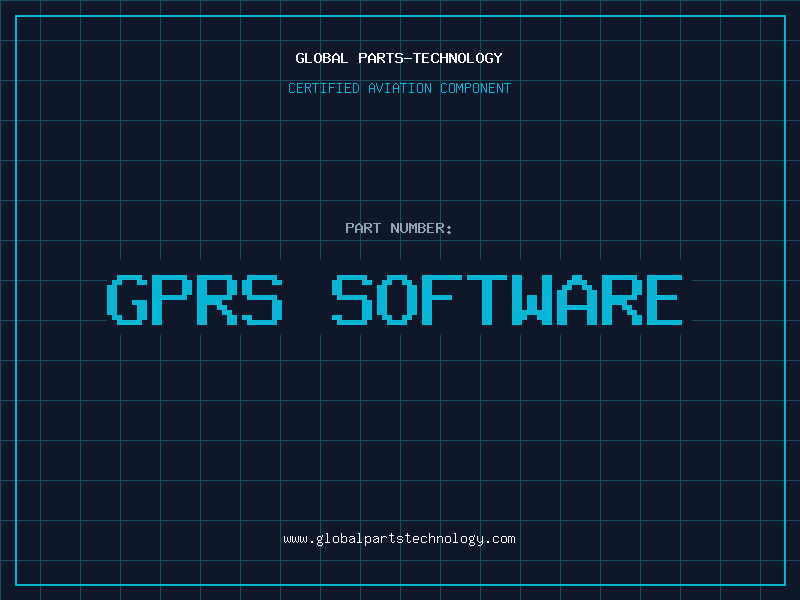Click the word SOFTWARE in the part number
This screenshot has width=800, height=600.
(x=508, y=299)
